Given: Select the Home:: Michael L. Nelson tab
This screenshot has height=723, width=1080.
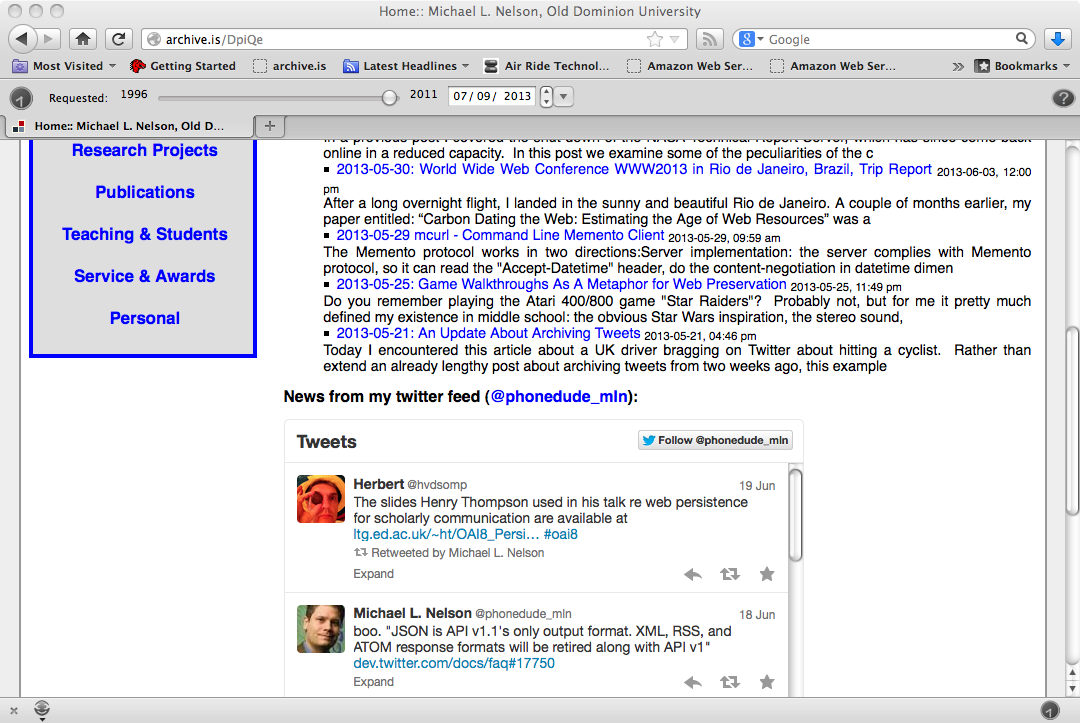Looking at the screenshot, I should (x=128, y=126).
